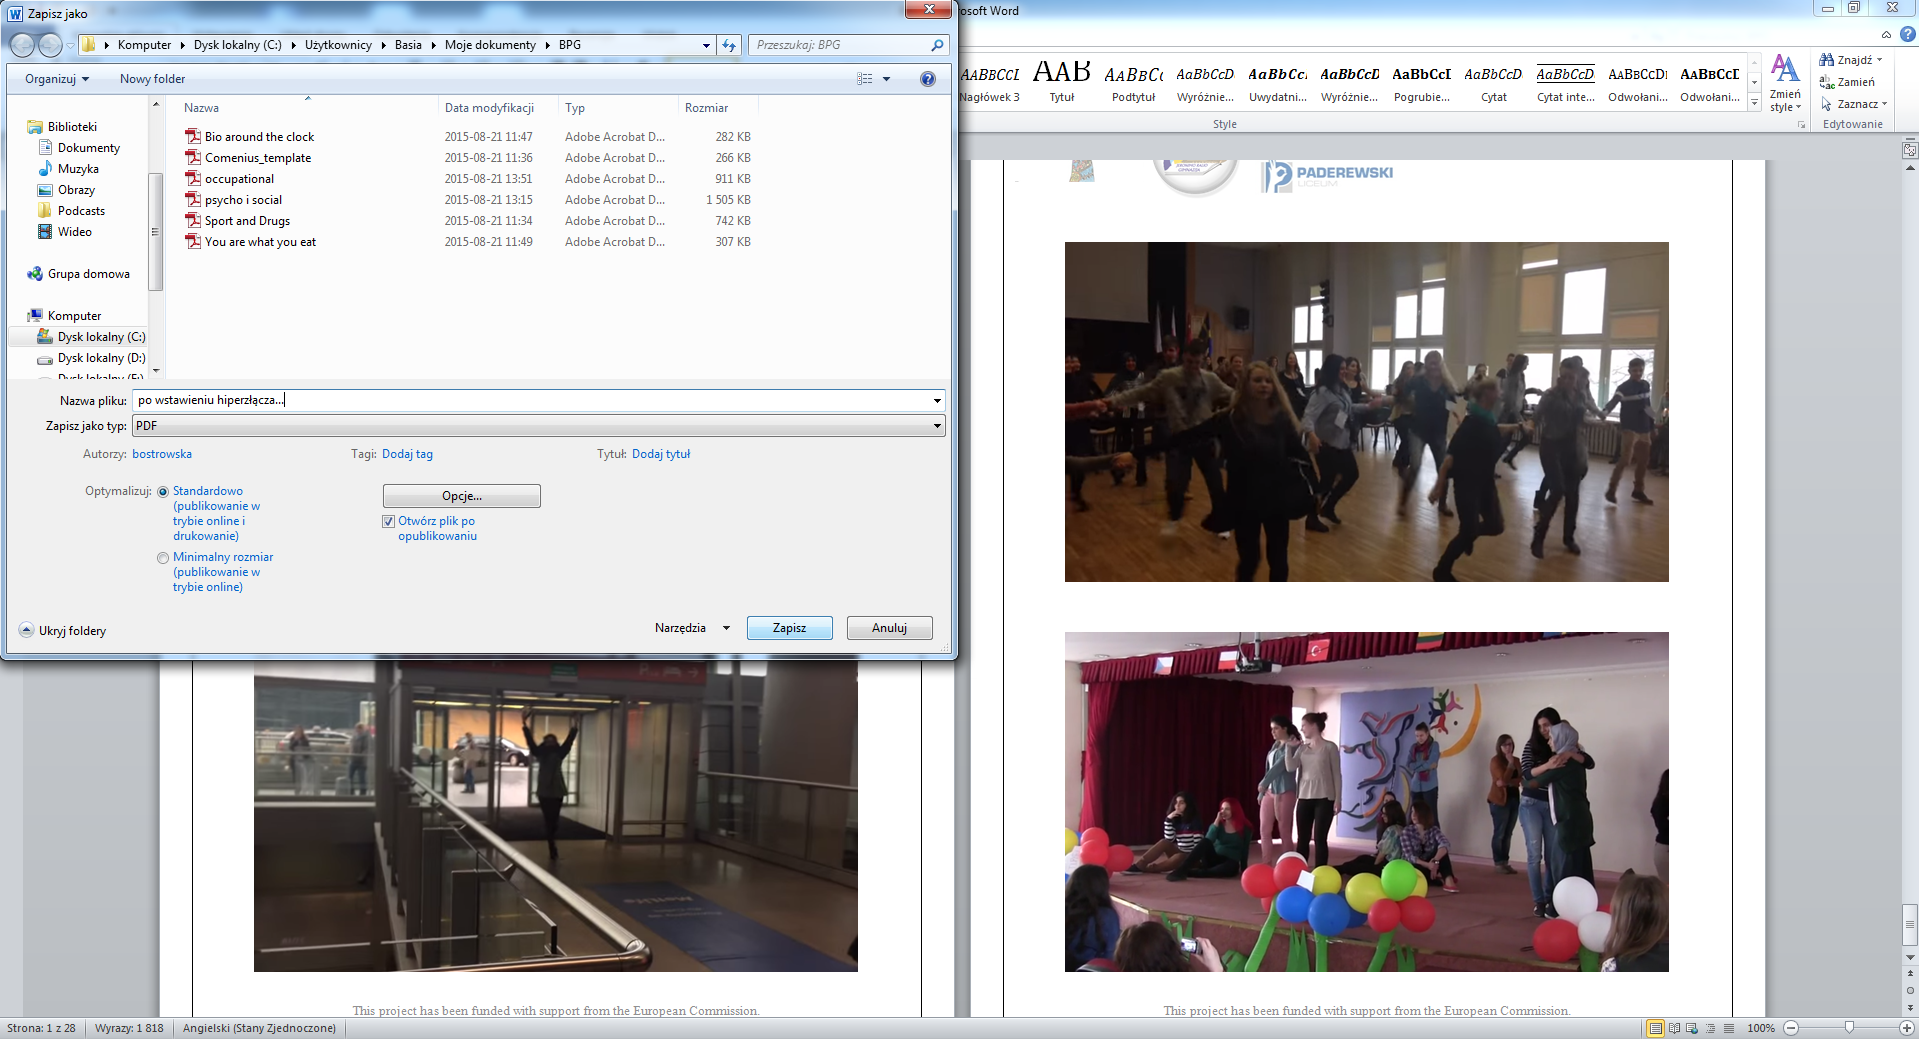
Task: Click the 'Dodaj tytuł' link
Action: coord(661,454)
